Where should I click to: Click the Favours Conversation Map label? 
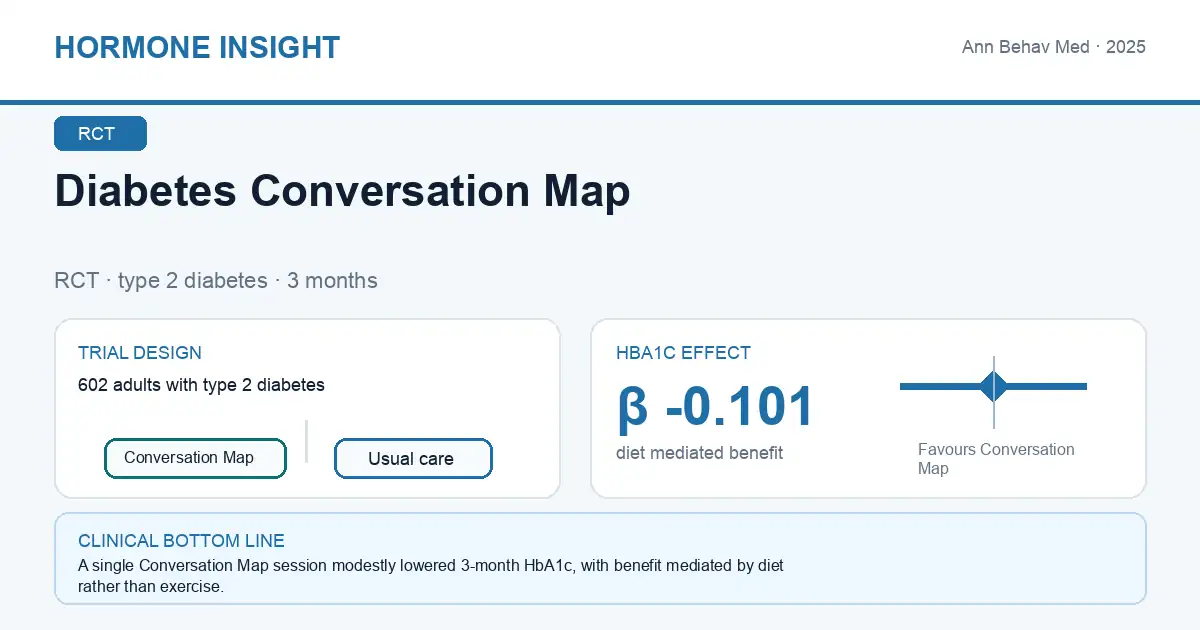click(996, 459)
